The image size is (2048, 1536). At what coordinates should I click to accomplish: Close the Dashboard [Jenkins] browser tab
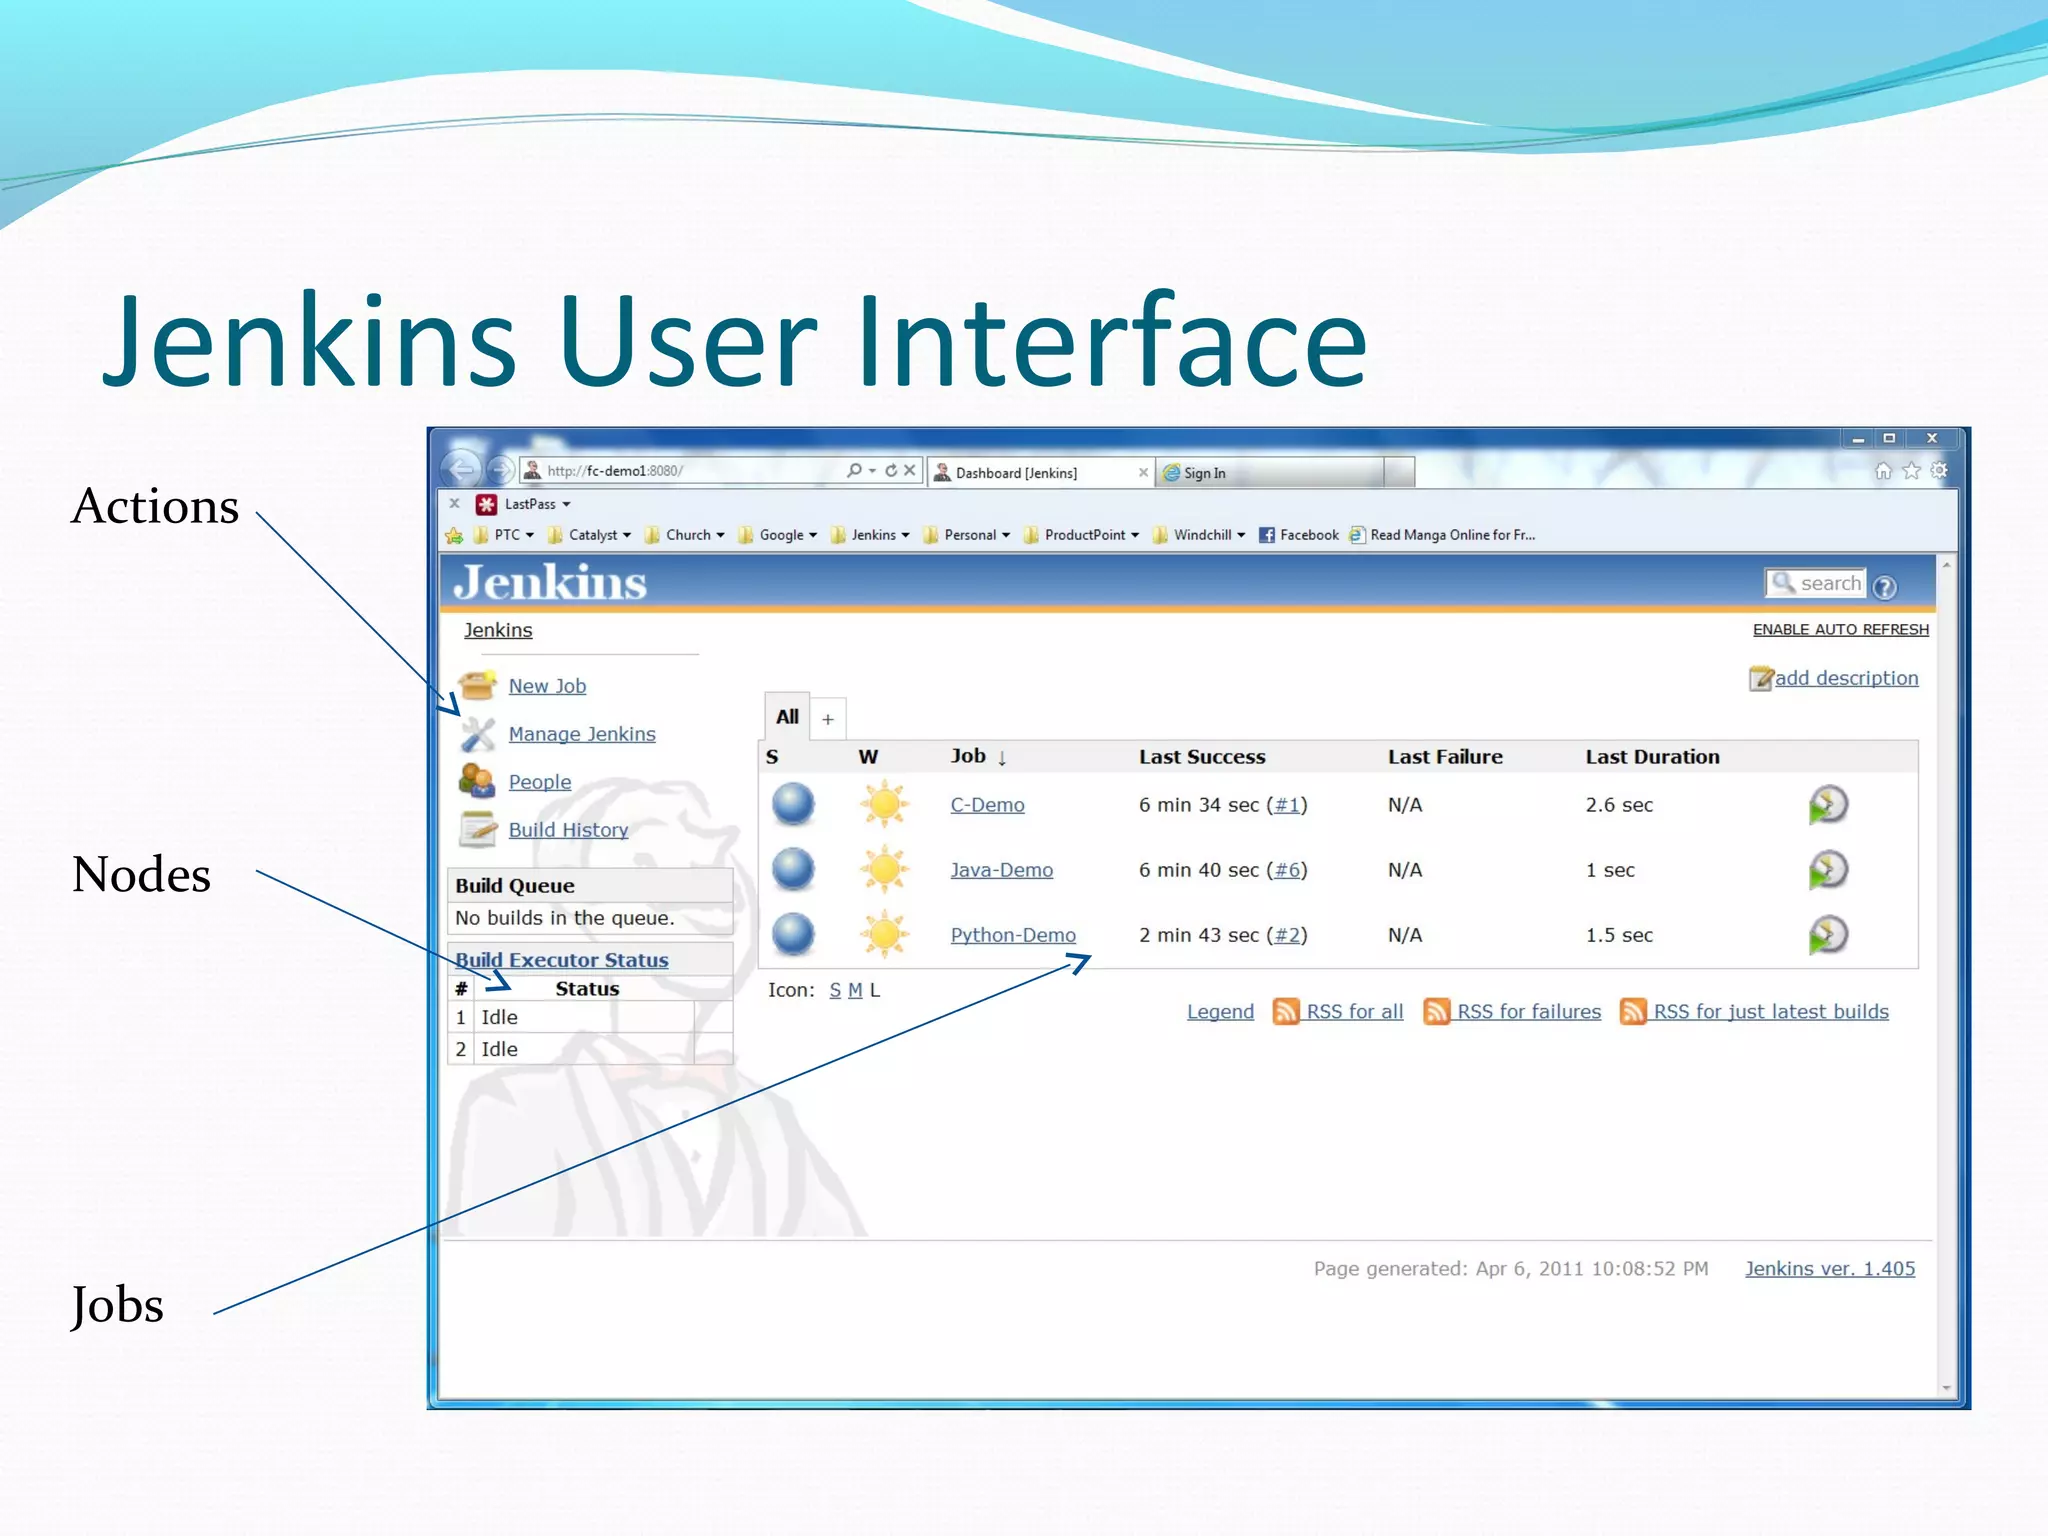[1143, 473]
